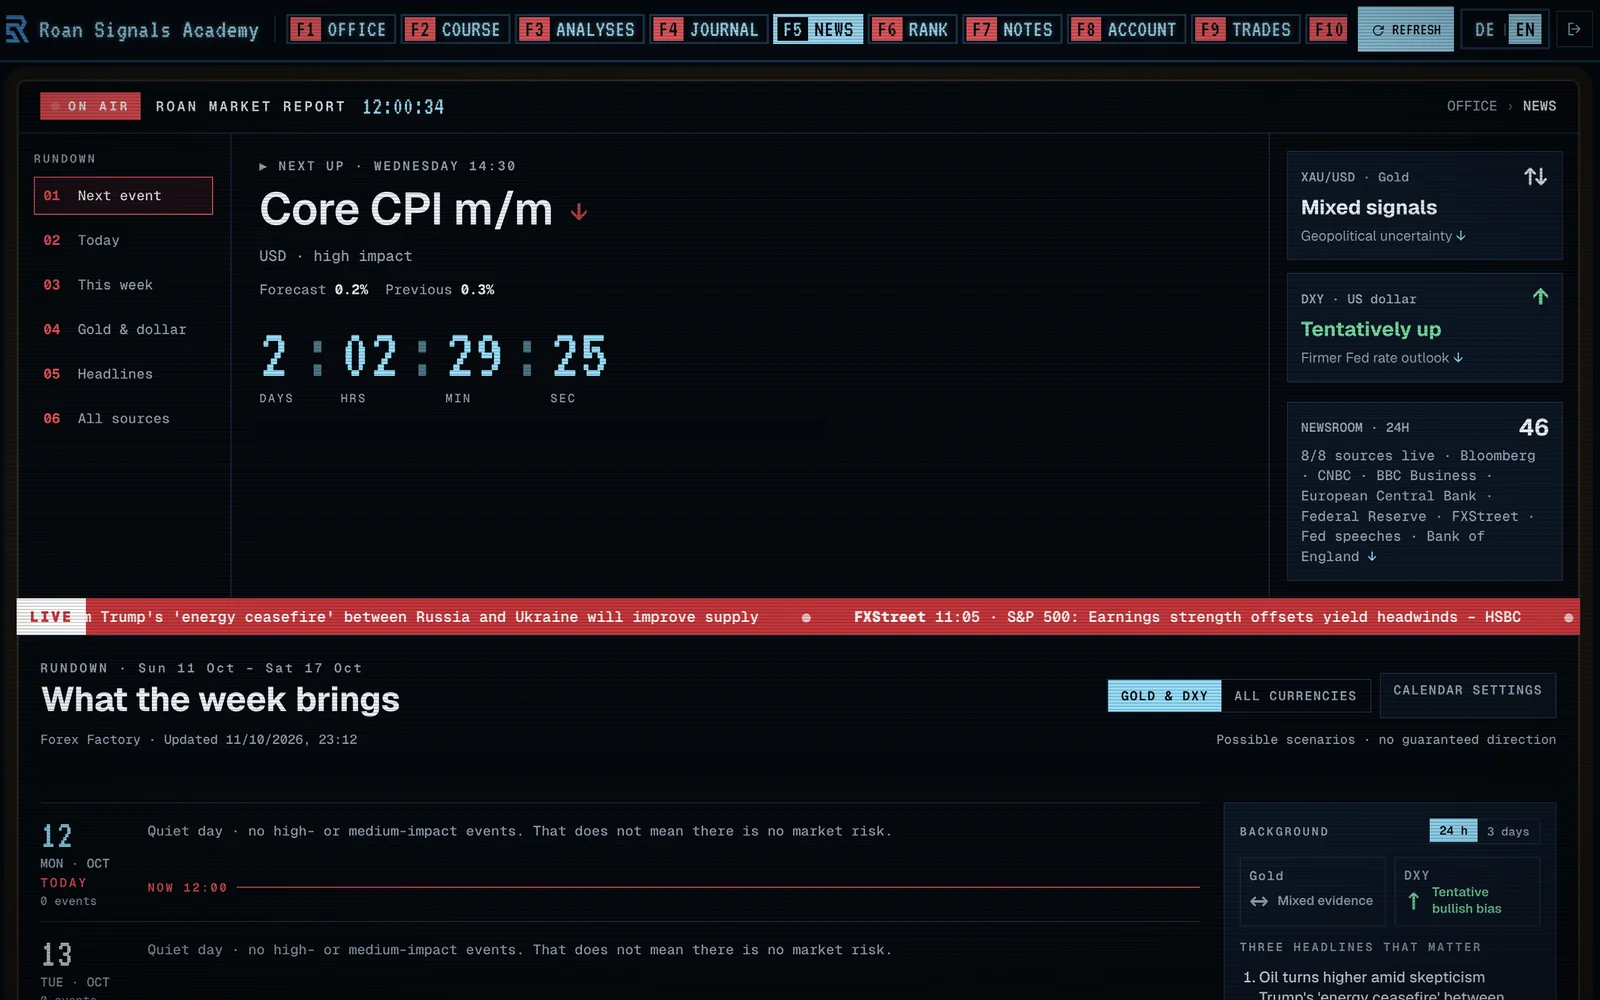Select rundown item 02 Today

(123, 240)
